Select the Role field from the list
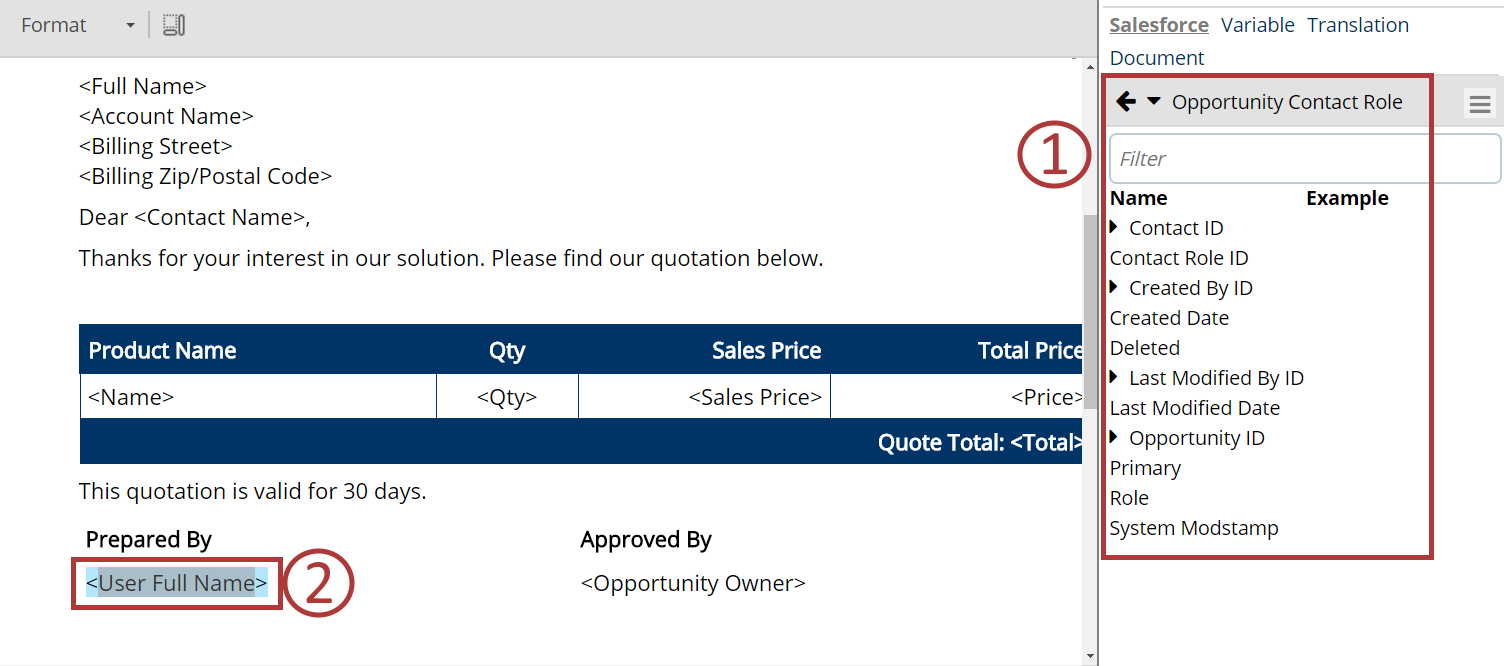The width and height of the screenshot is (1504, 666). 1128,497
